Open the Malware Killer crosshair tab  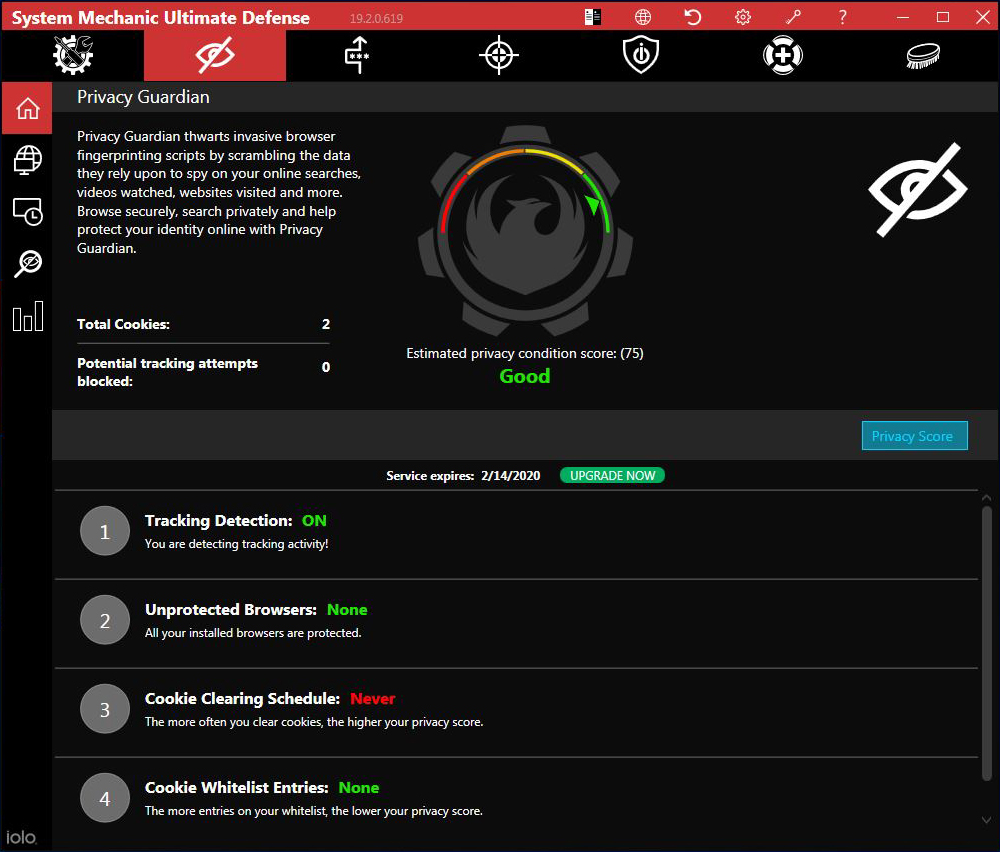pyautogui.click(x=499, y=55)
